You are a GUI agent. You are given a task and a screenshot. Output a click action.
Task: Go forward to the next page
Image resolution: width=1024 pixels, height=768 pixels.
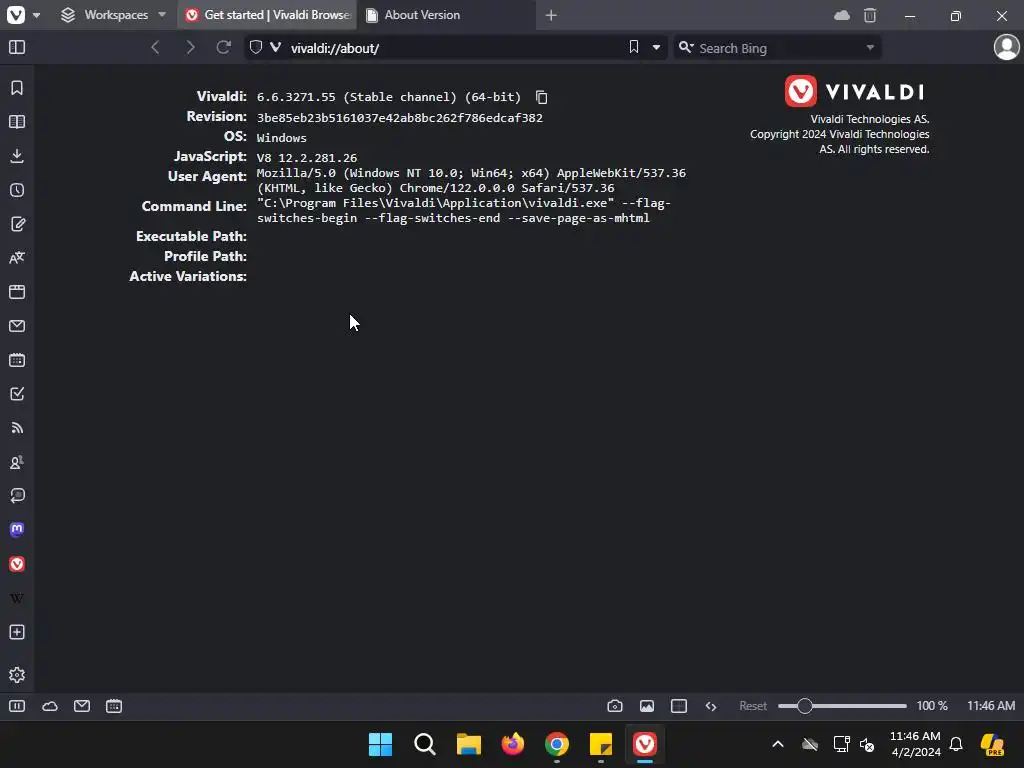pos(190,47)
